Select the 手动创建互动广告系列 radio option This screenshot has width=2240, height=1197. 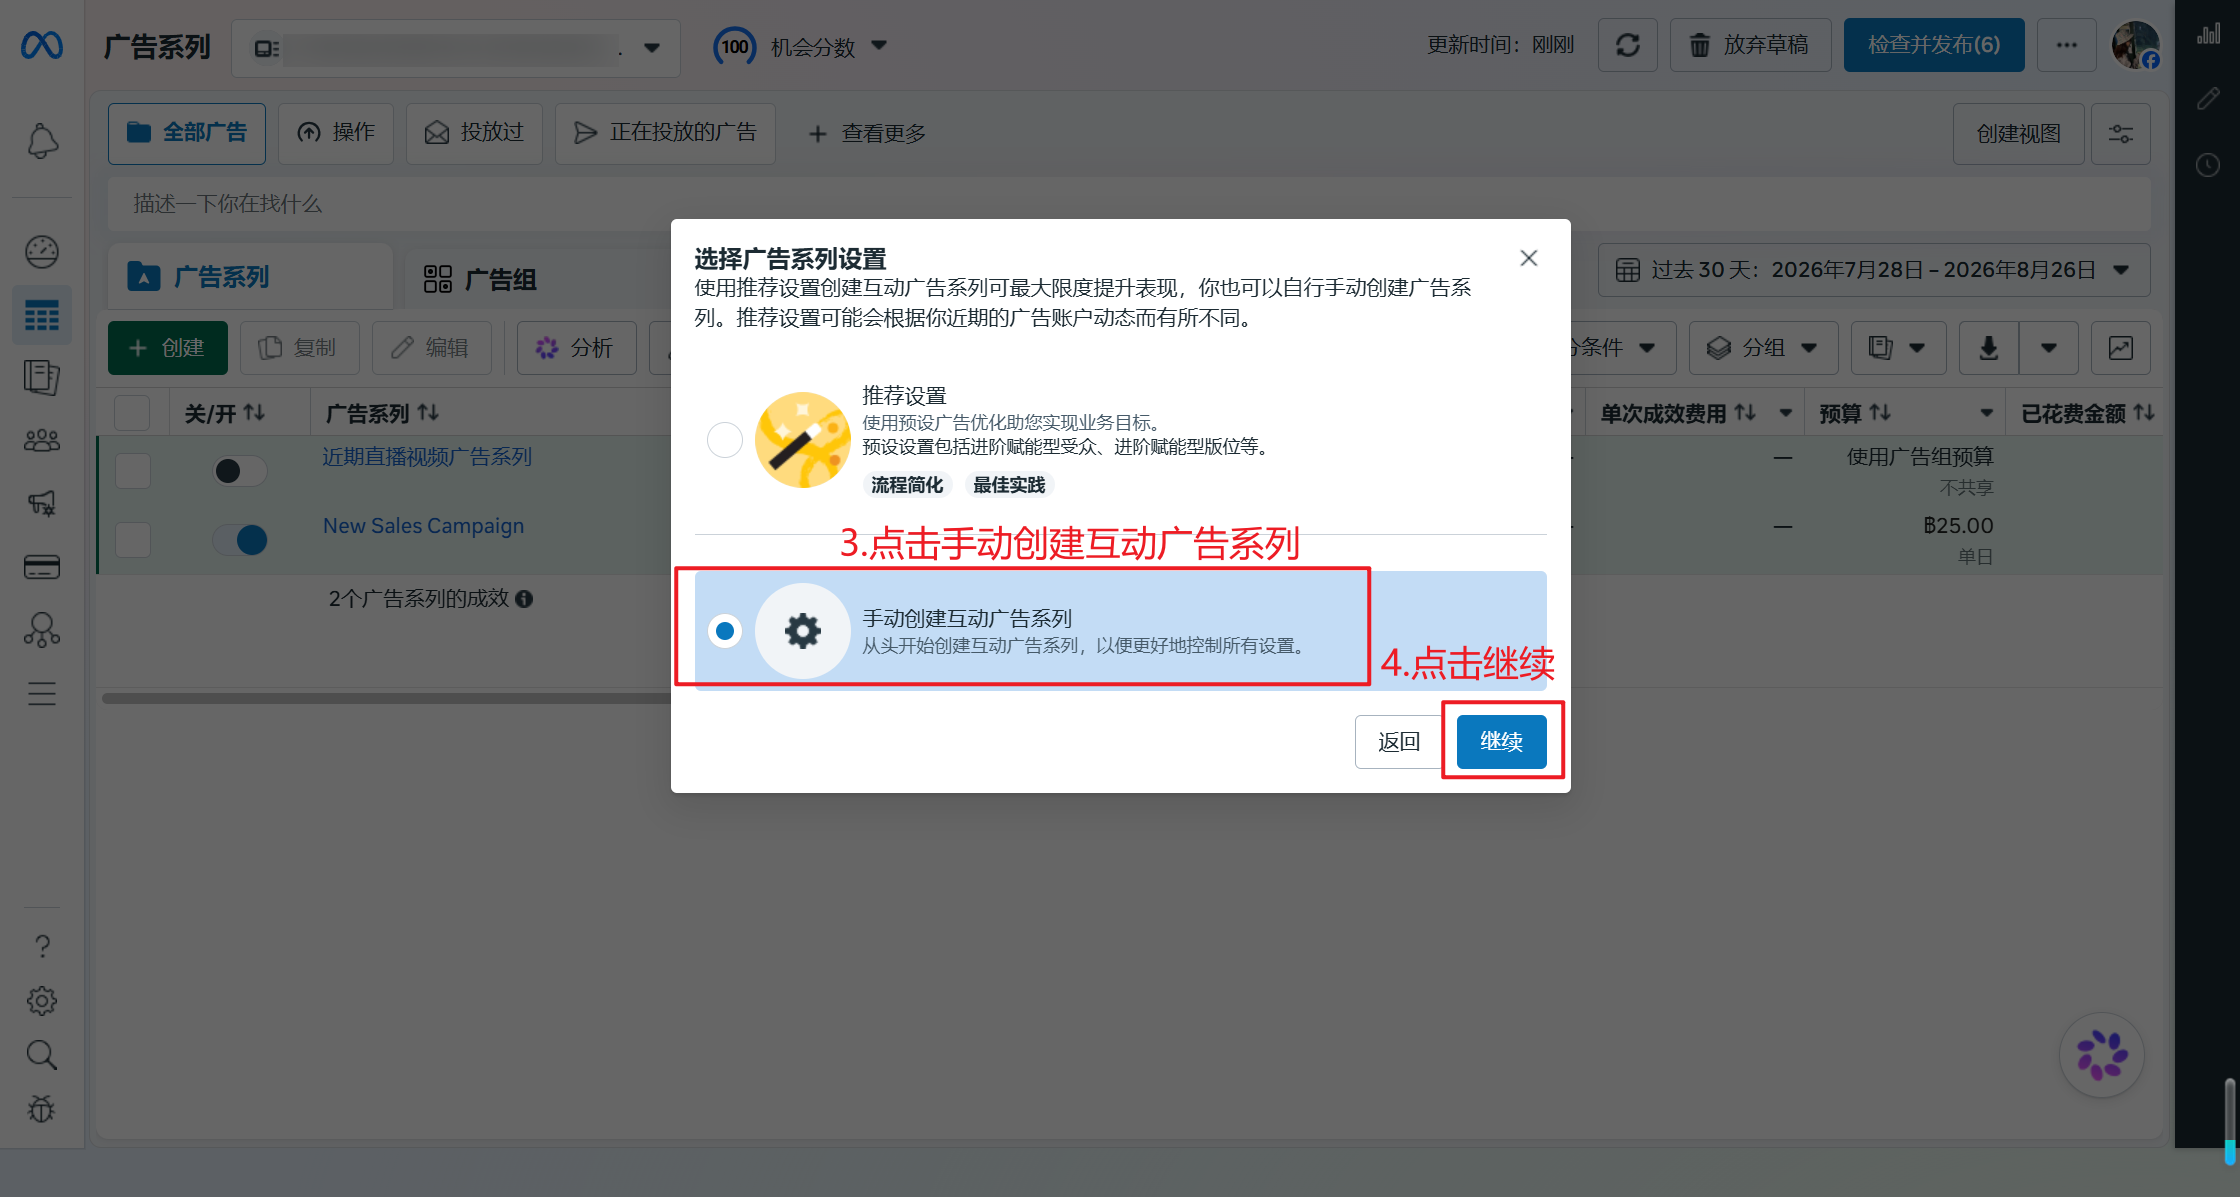tap(725, 631)
